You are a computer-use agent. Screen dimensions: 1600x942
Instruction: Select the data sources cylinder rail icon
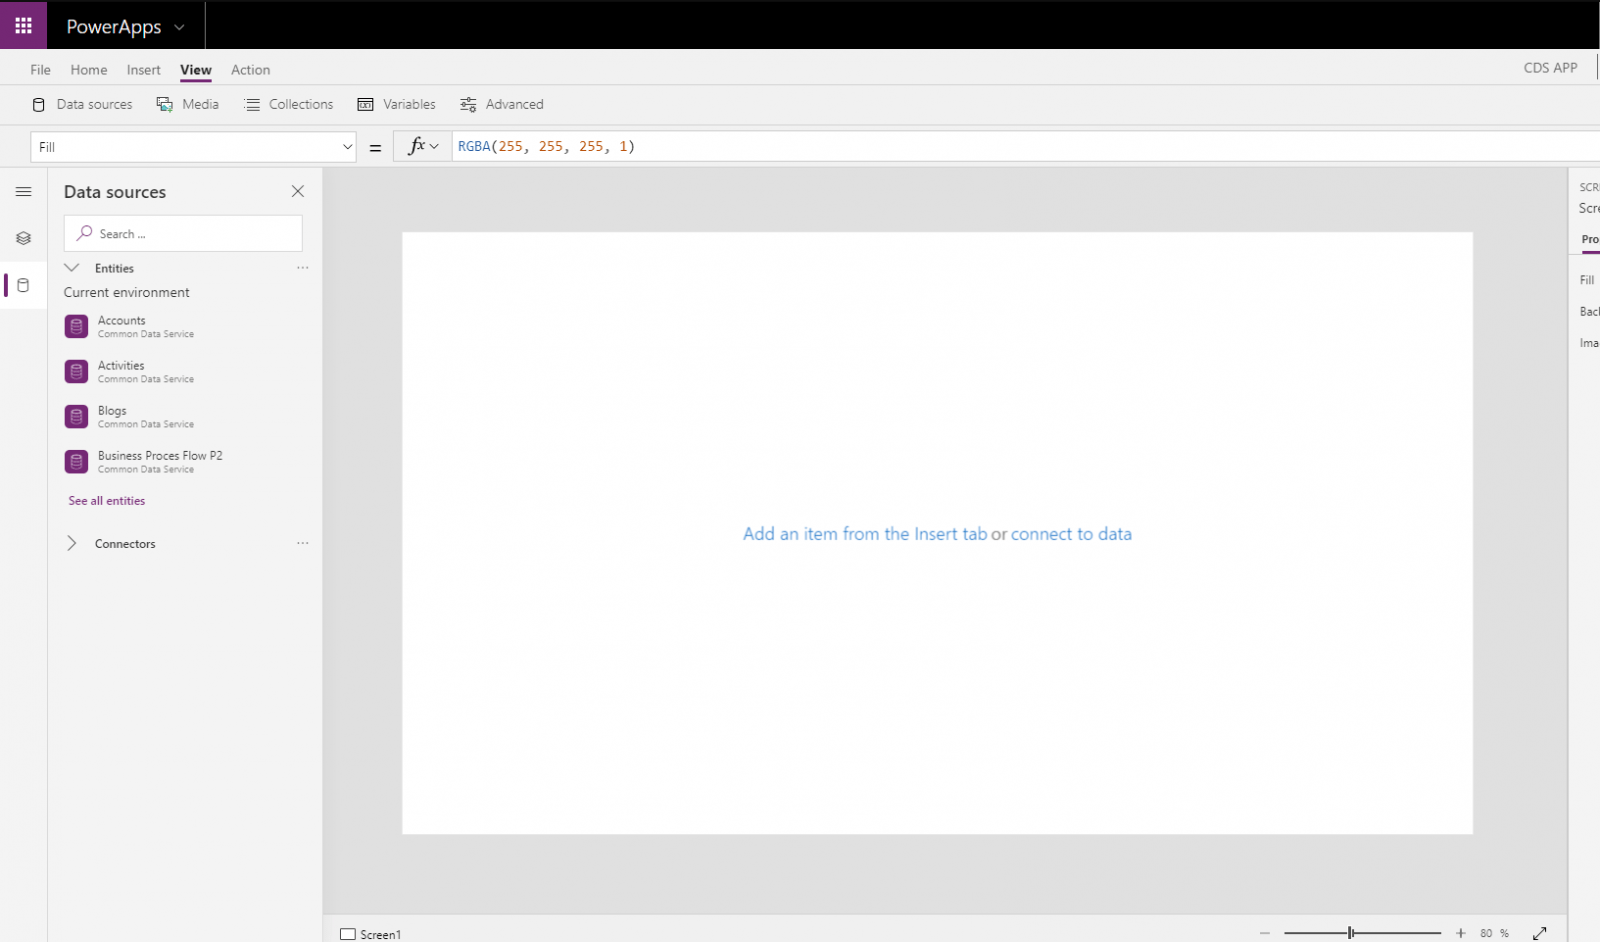(24, 285)
